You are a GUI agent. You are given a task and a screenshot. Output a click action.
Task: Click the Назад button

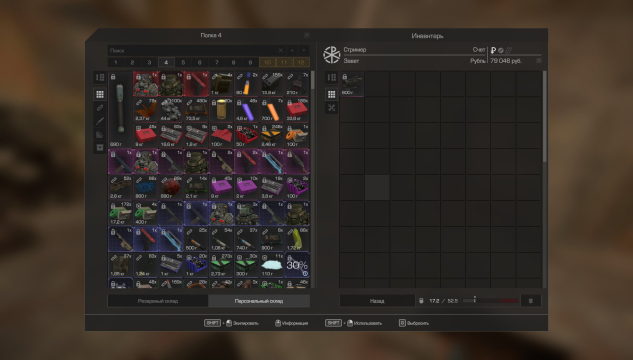377,301
